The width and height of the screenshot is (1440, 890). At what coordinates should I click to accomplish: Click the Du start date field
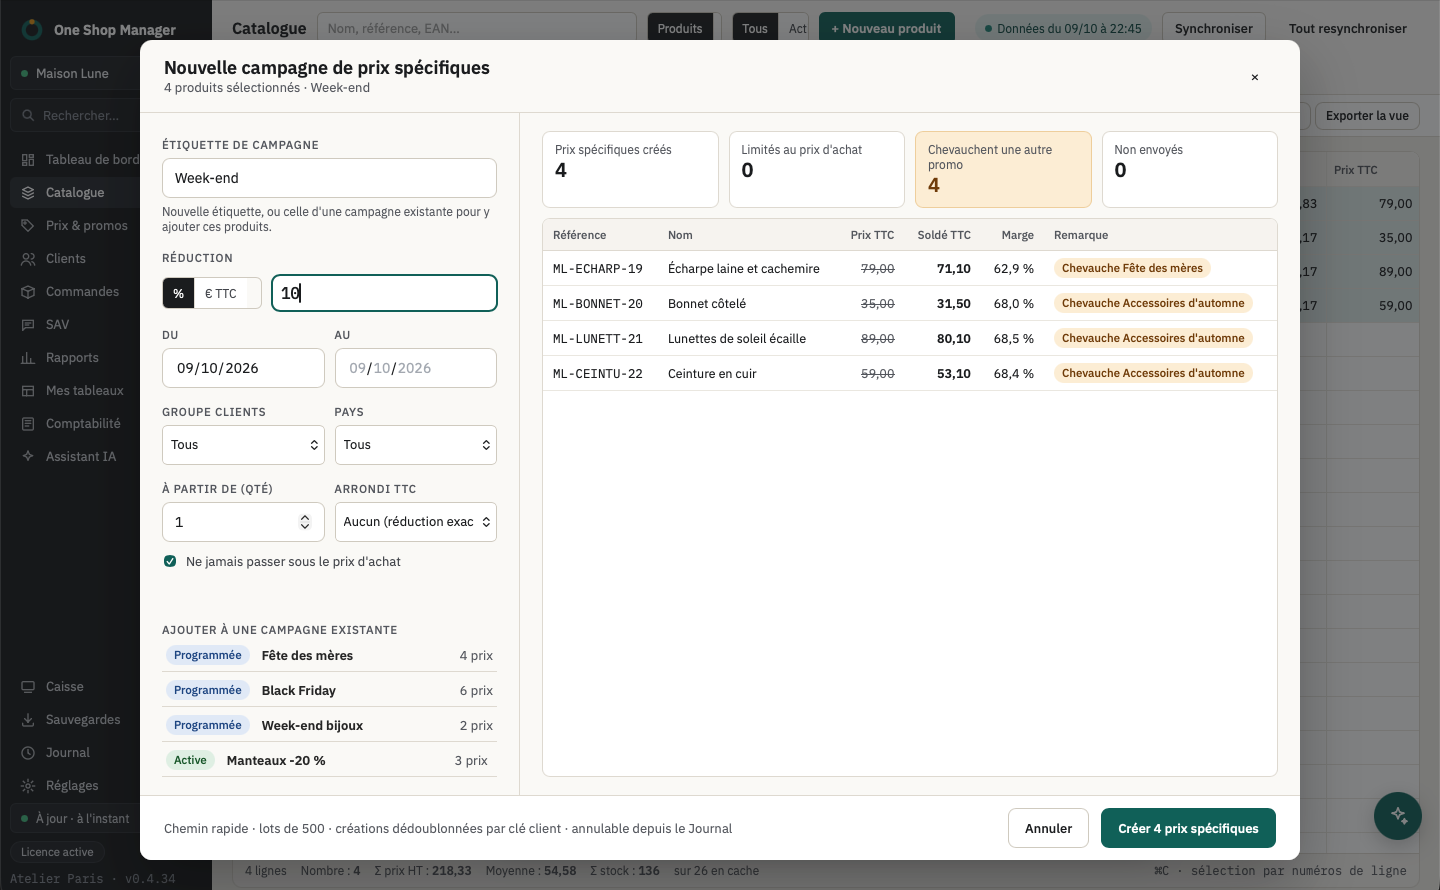click(x=243, y=368)
